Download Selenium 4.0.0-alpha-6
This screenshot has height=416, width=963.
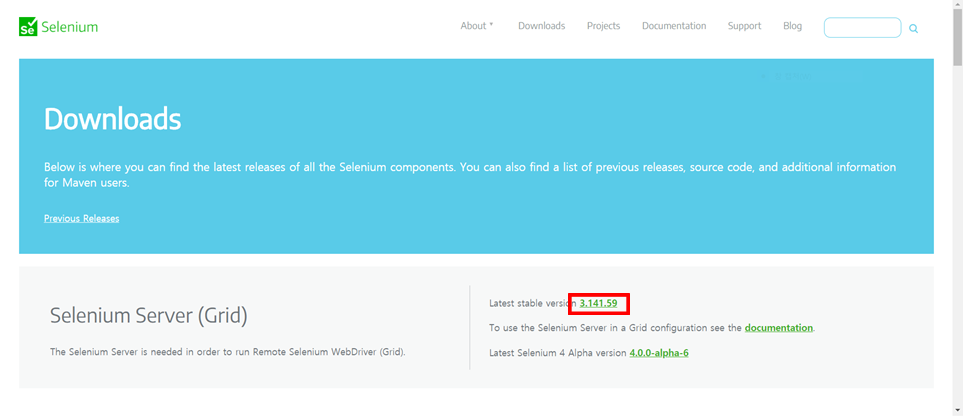659,353
